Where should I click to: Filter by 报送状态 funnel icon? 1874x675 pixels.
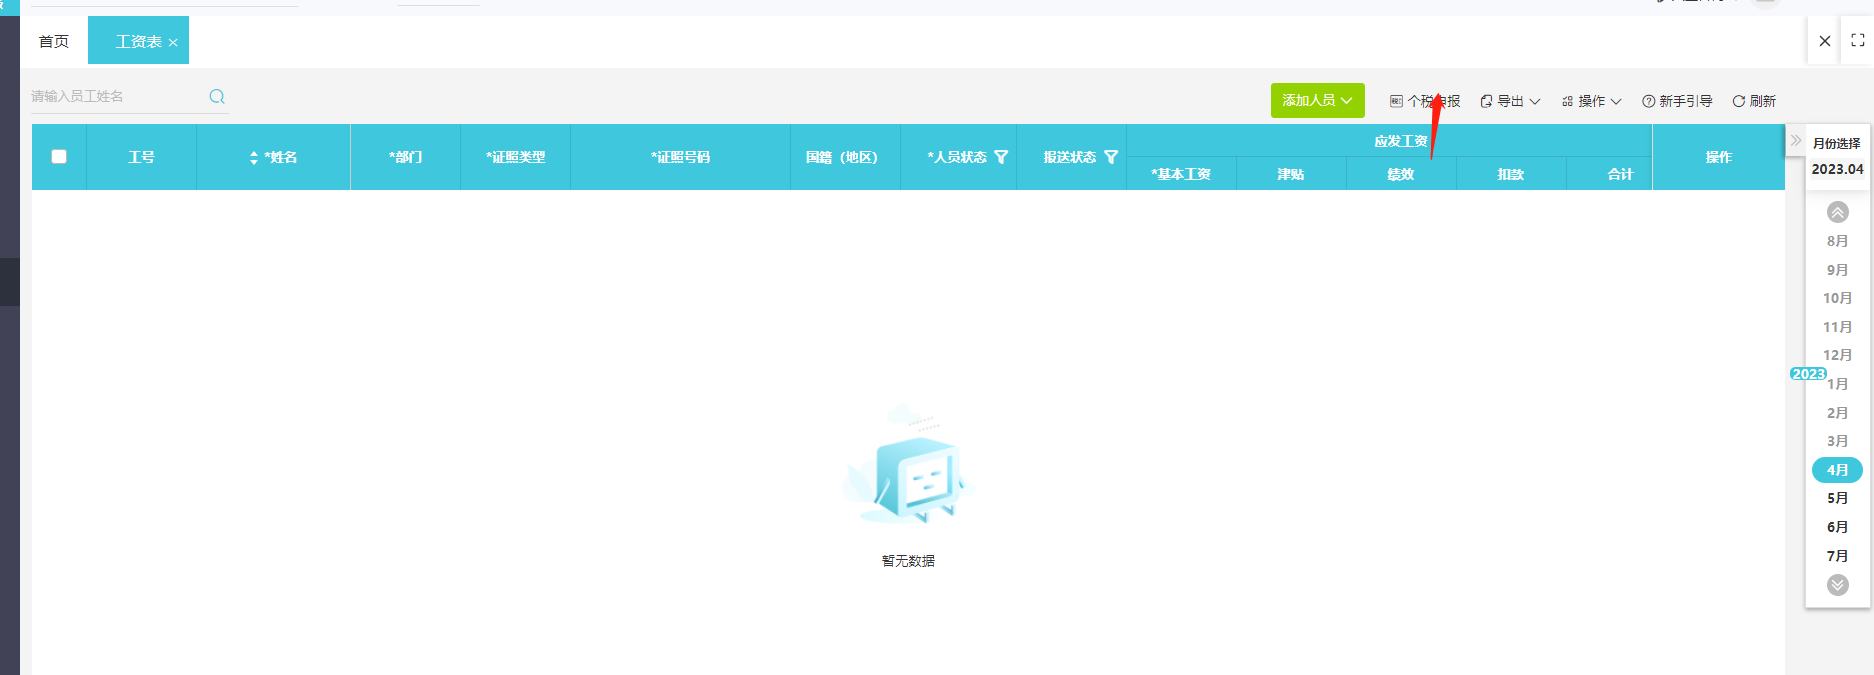click(1111, 157)
